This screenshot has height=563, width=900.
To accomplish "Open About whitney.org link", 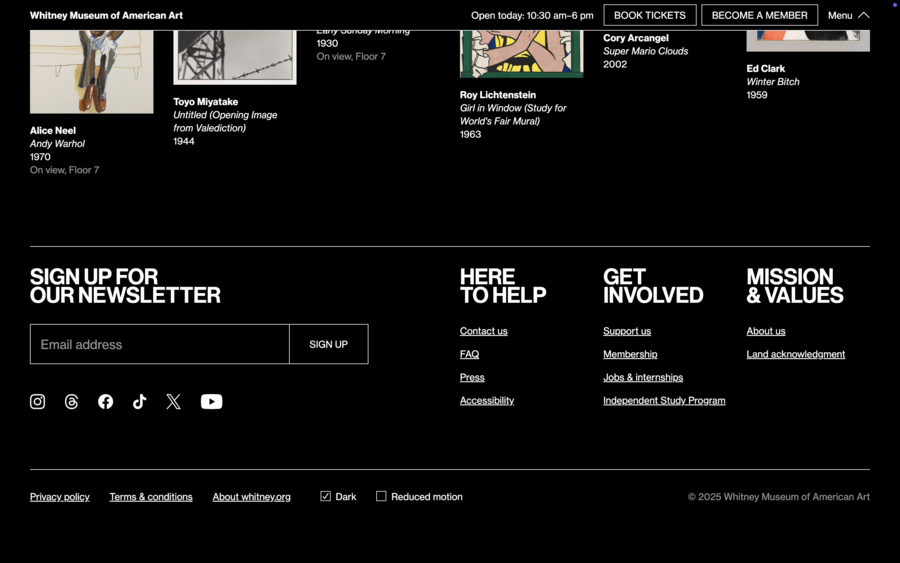I will 251,497.
